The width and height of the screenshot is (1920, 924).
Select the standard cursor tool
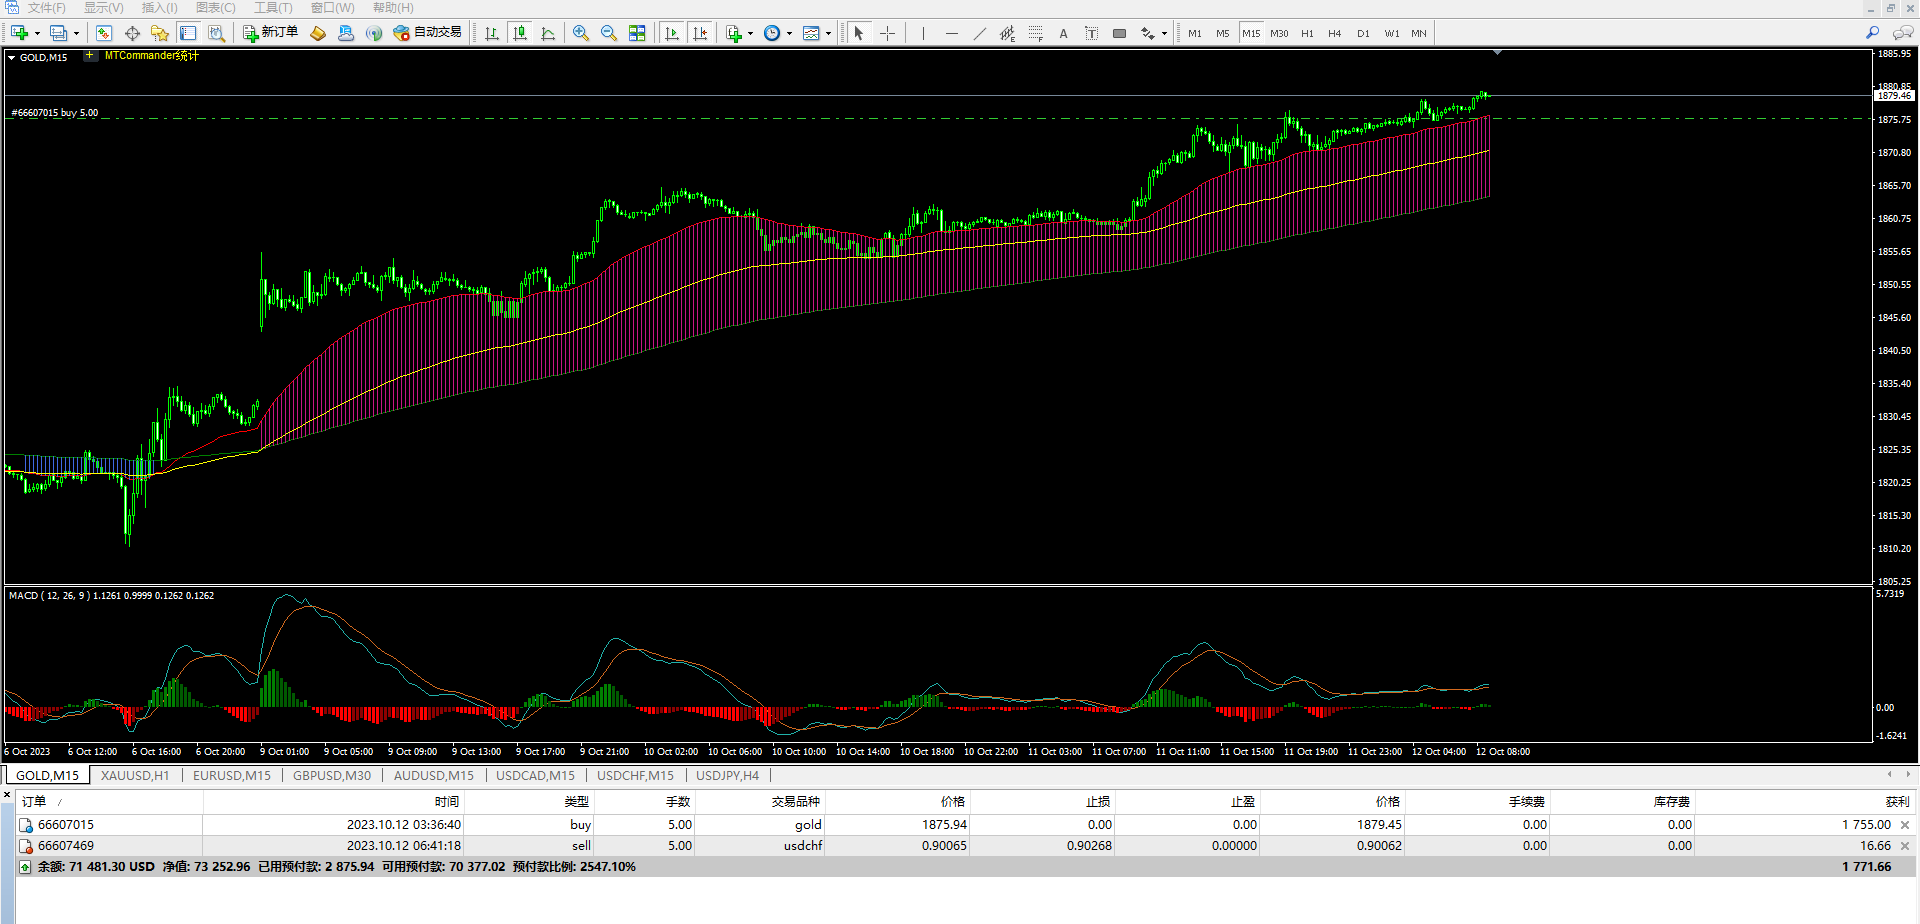[858, 33]
